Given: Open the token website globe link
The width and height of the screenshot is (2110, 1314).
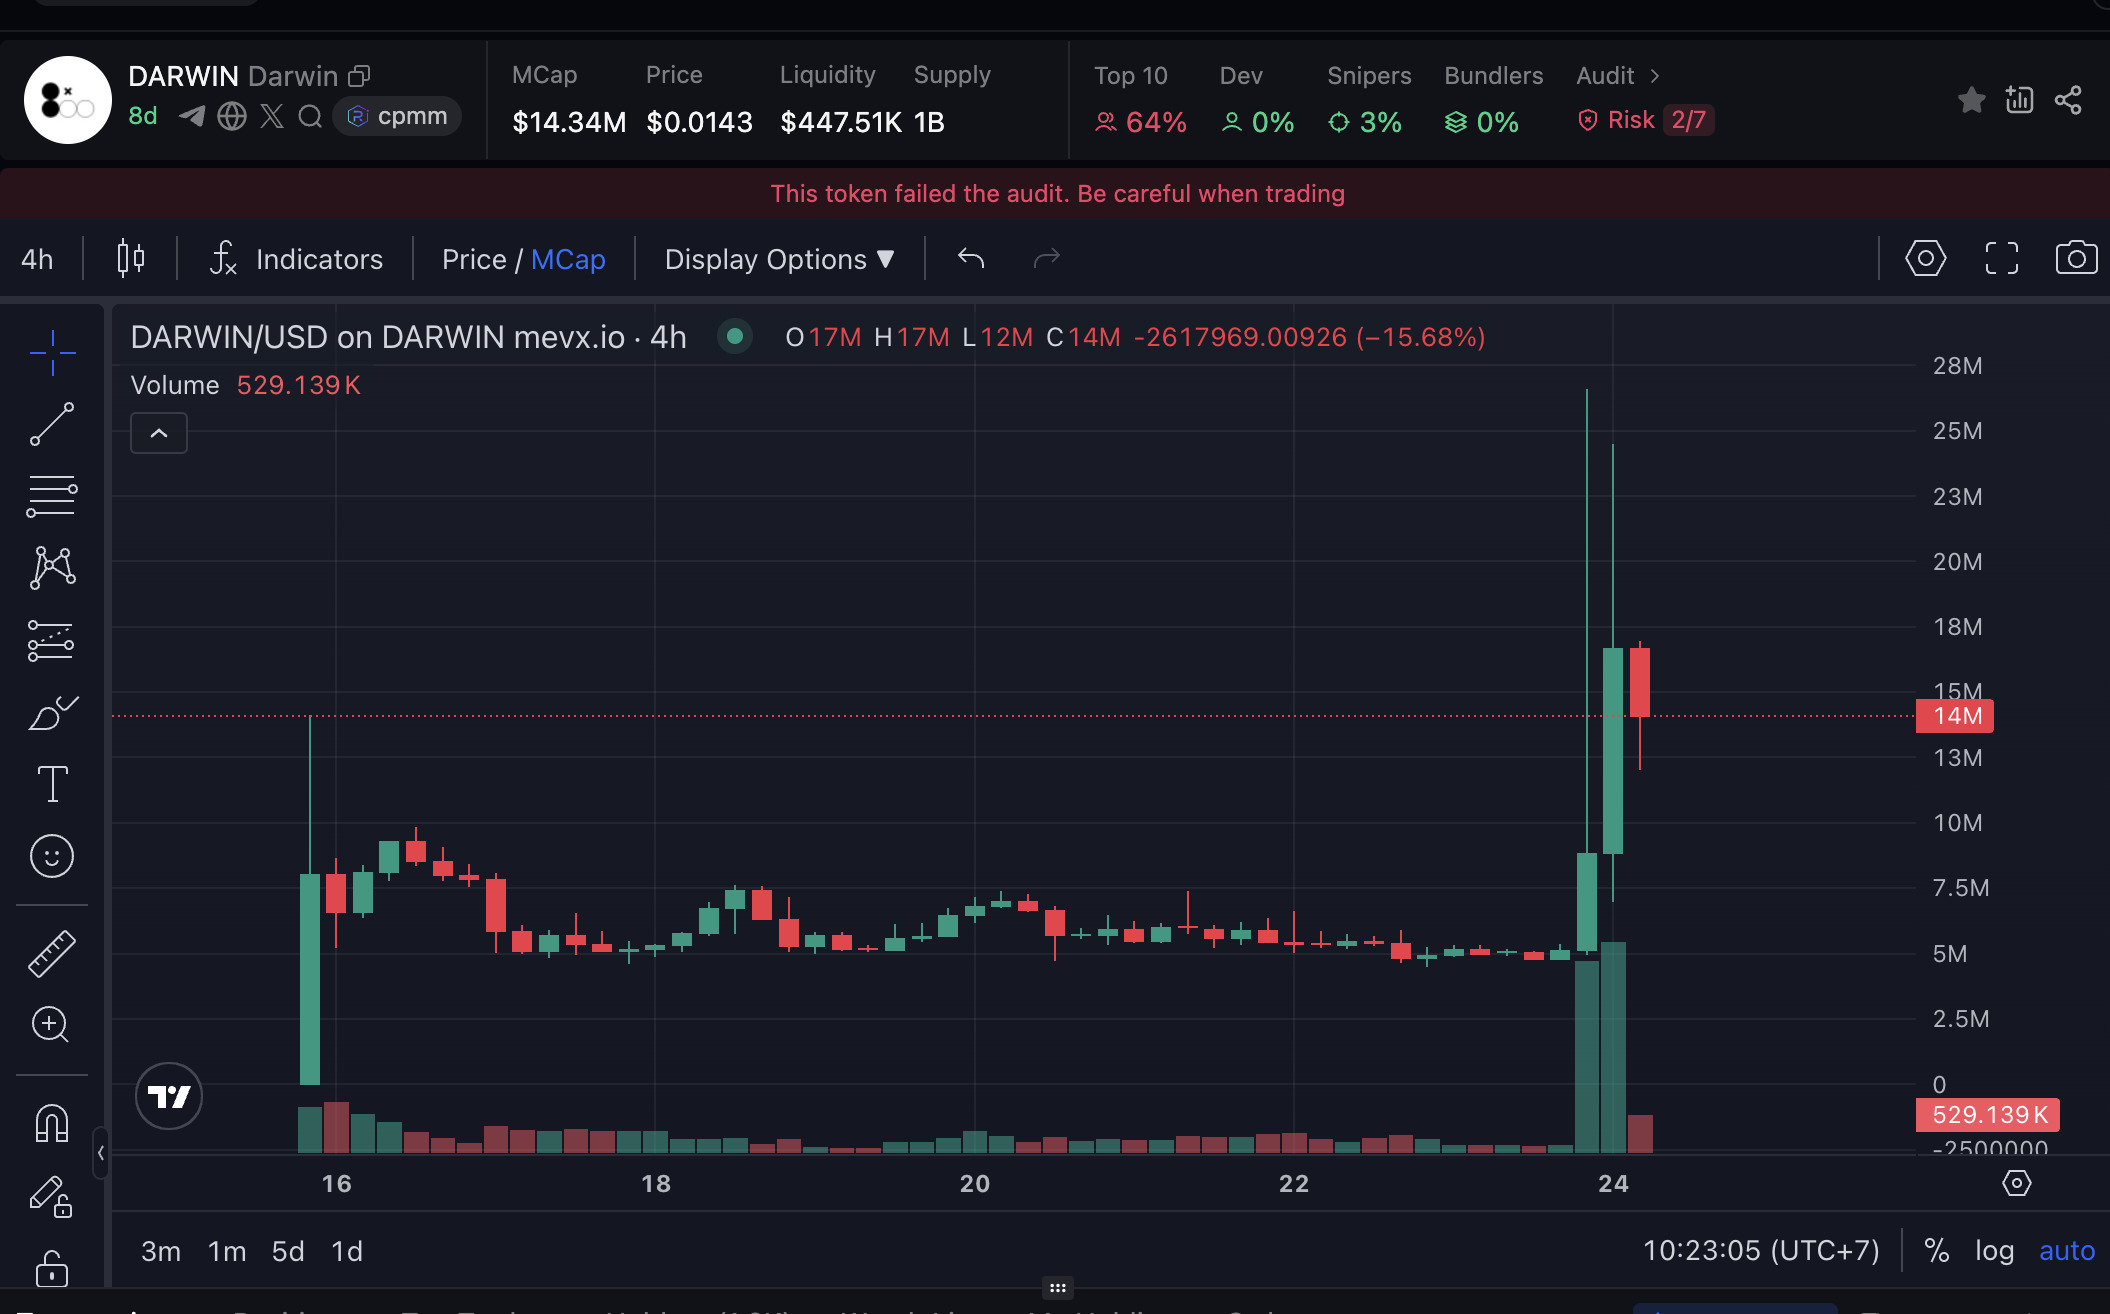Looking at the screenshot, I should 232,116.
